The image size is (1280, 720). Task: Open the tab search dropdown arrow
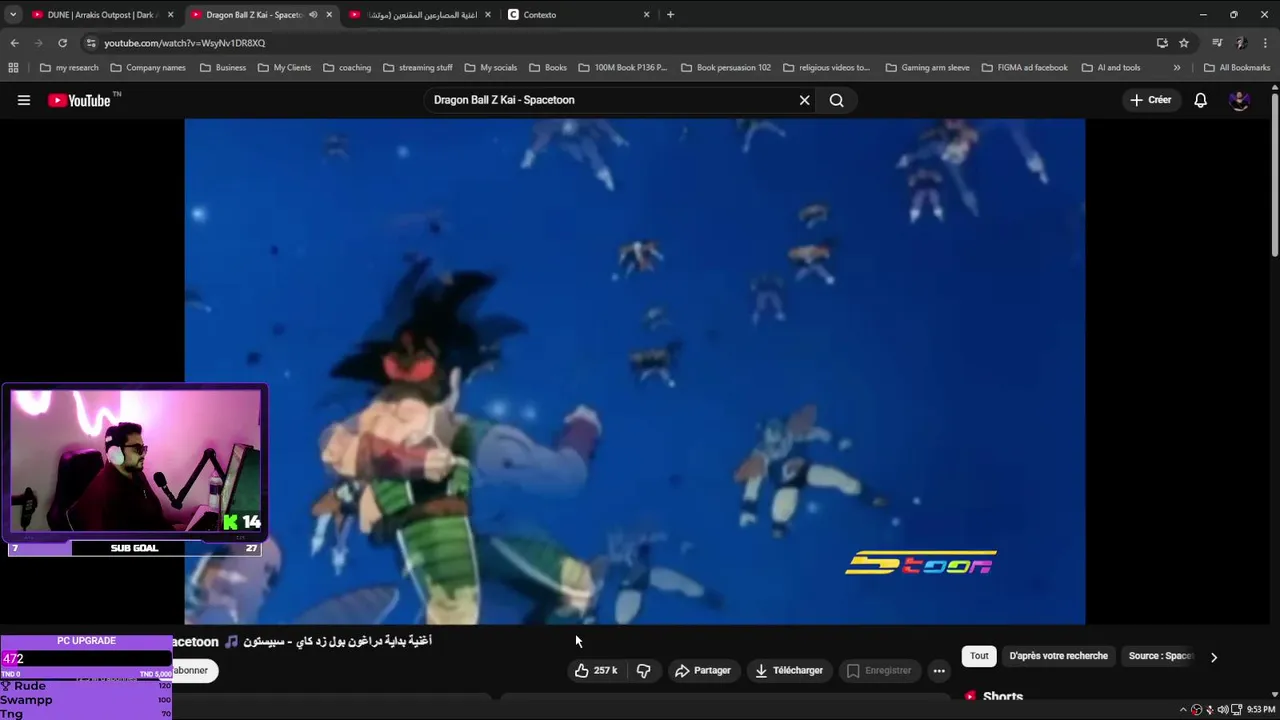pyautogui.click(x=13, y=15)
